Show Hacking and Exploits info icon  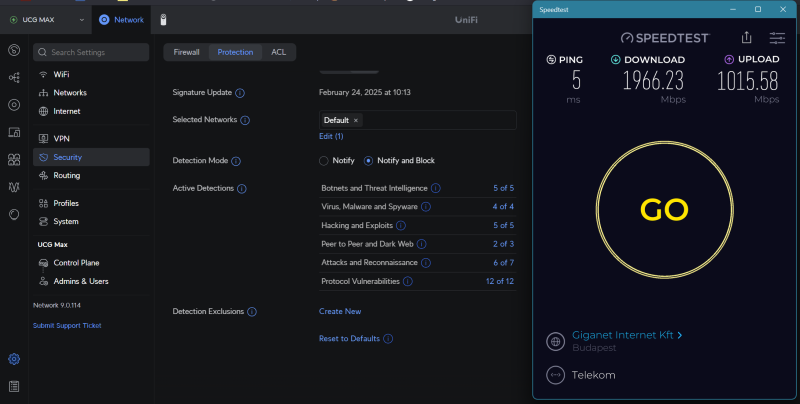click(x=401, y=225)
